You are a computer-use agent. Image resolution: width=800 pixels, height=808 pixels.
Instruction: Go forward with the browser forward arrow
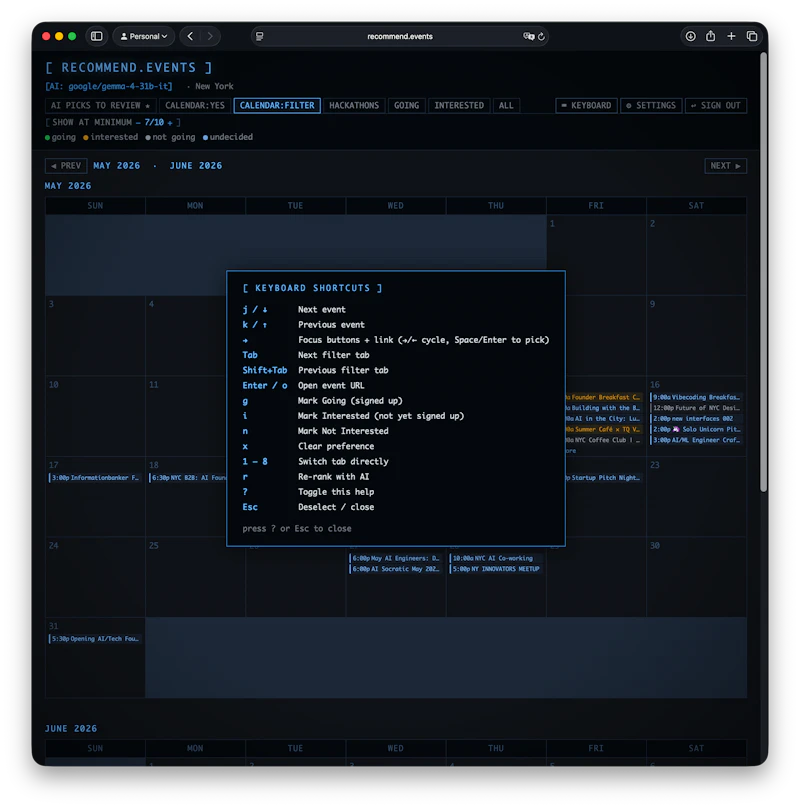[x=210, y=36]
